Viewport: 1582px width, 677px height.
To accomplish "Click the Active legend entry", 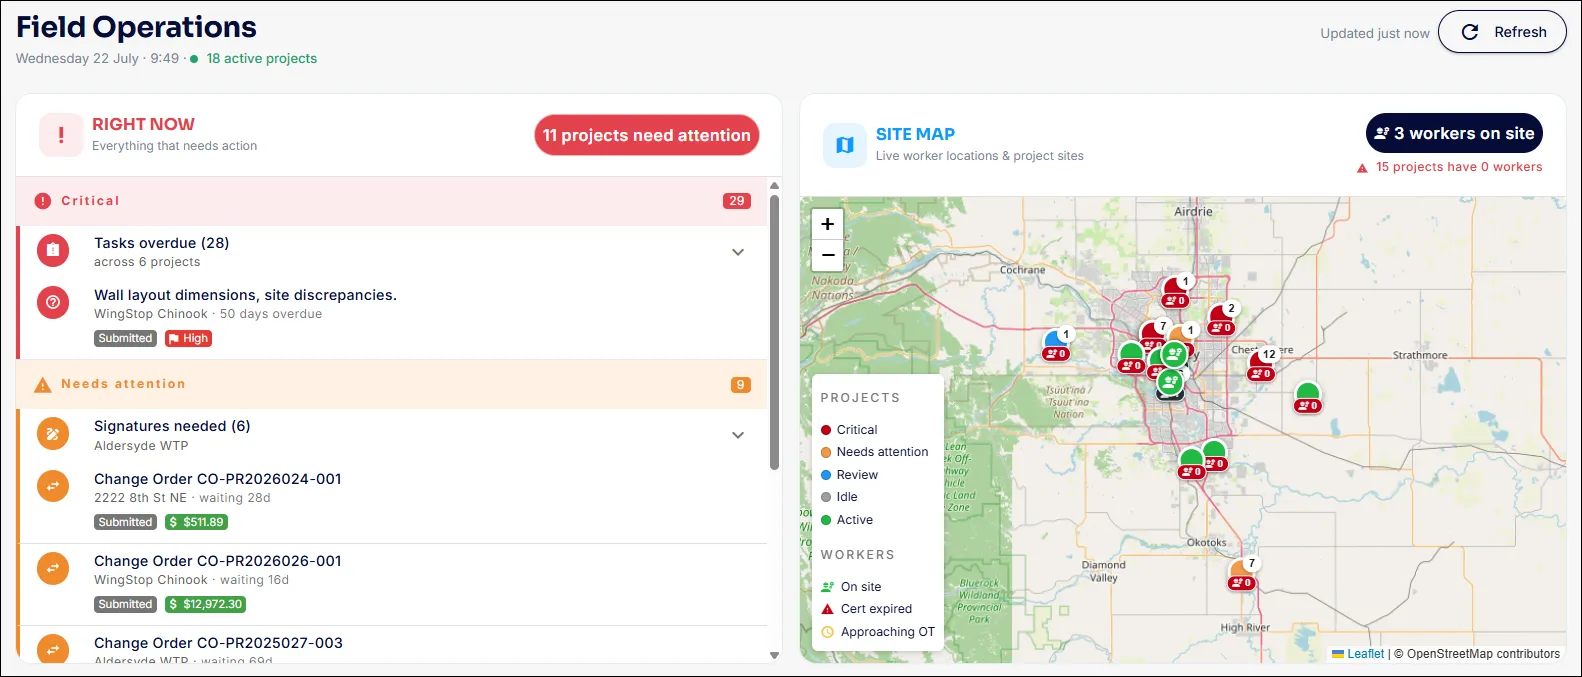I will click(x=847, y=520).
